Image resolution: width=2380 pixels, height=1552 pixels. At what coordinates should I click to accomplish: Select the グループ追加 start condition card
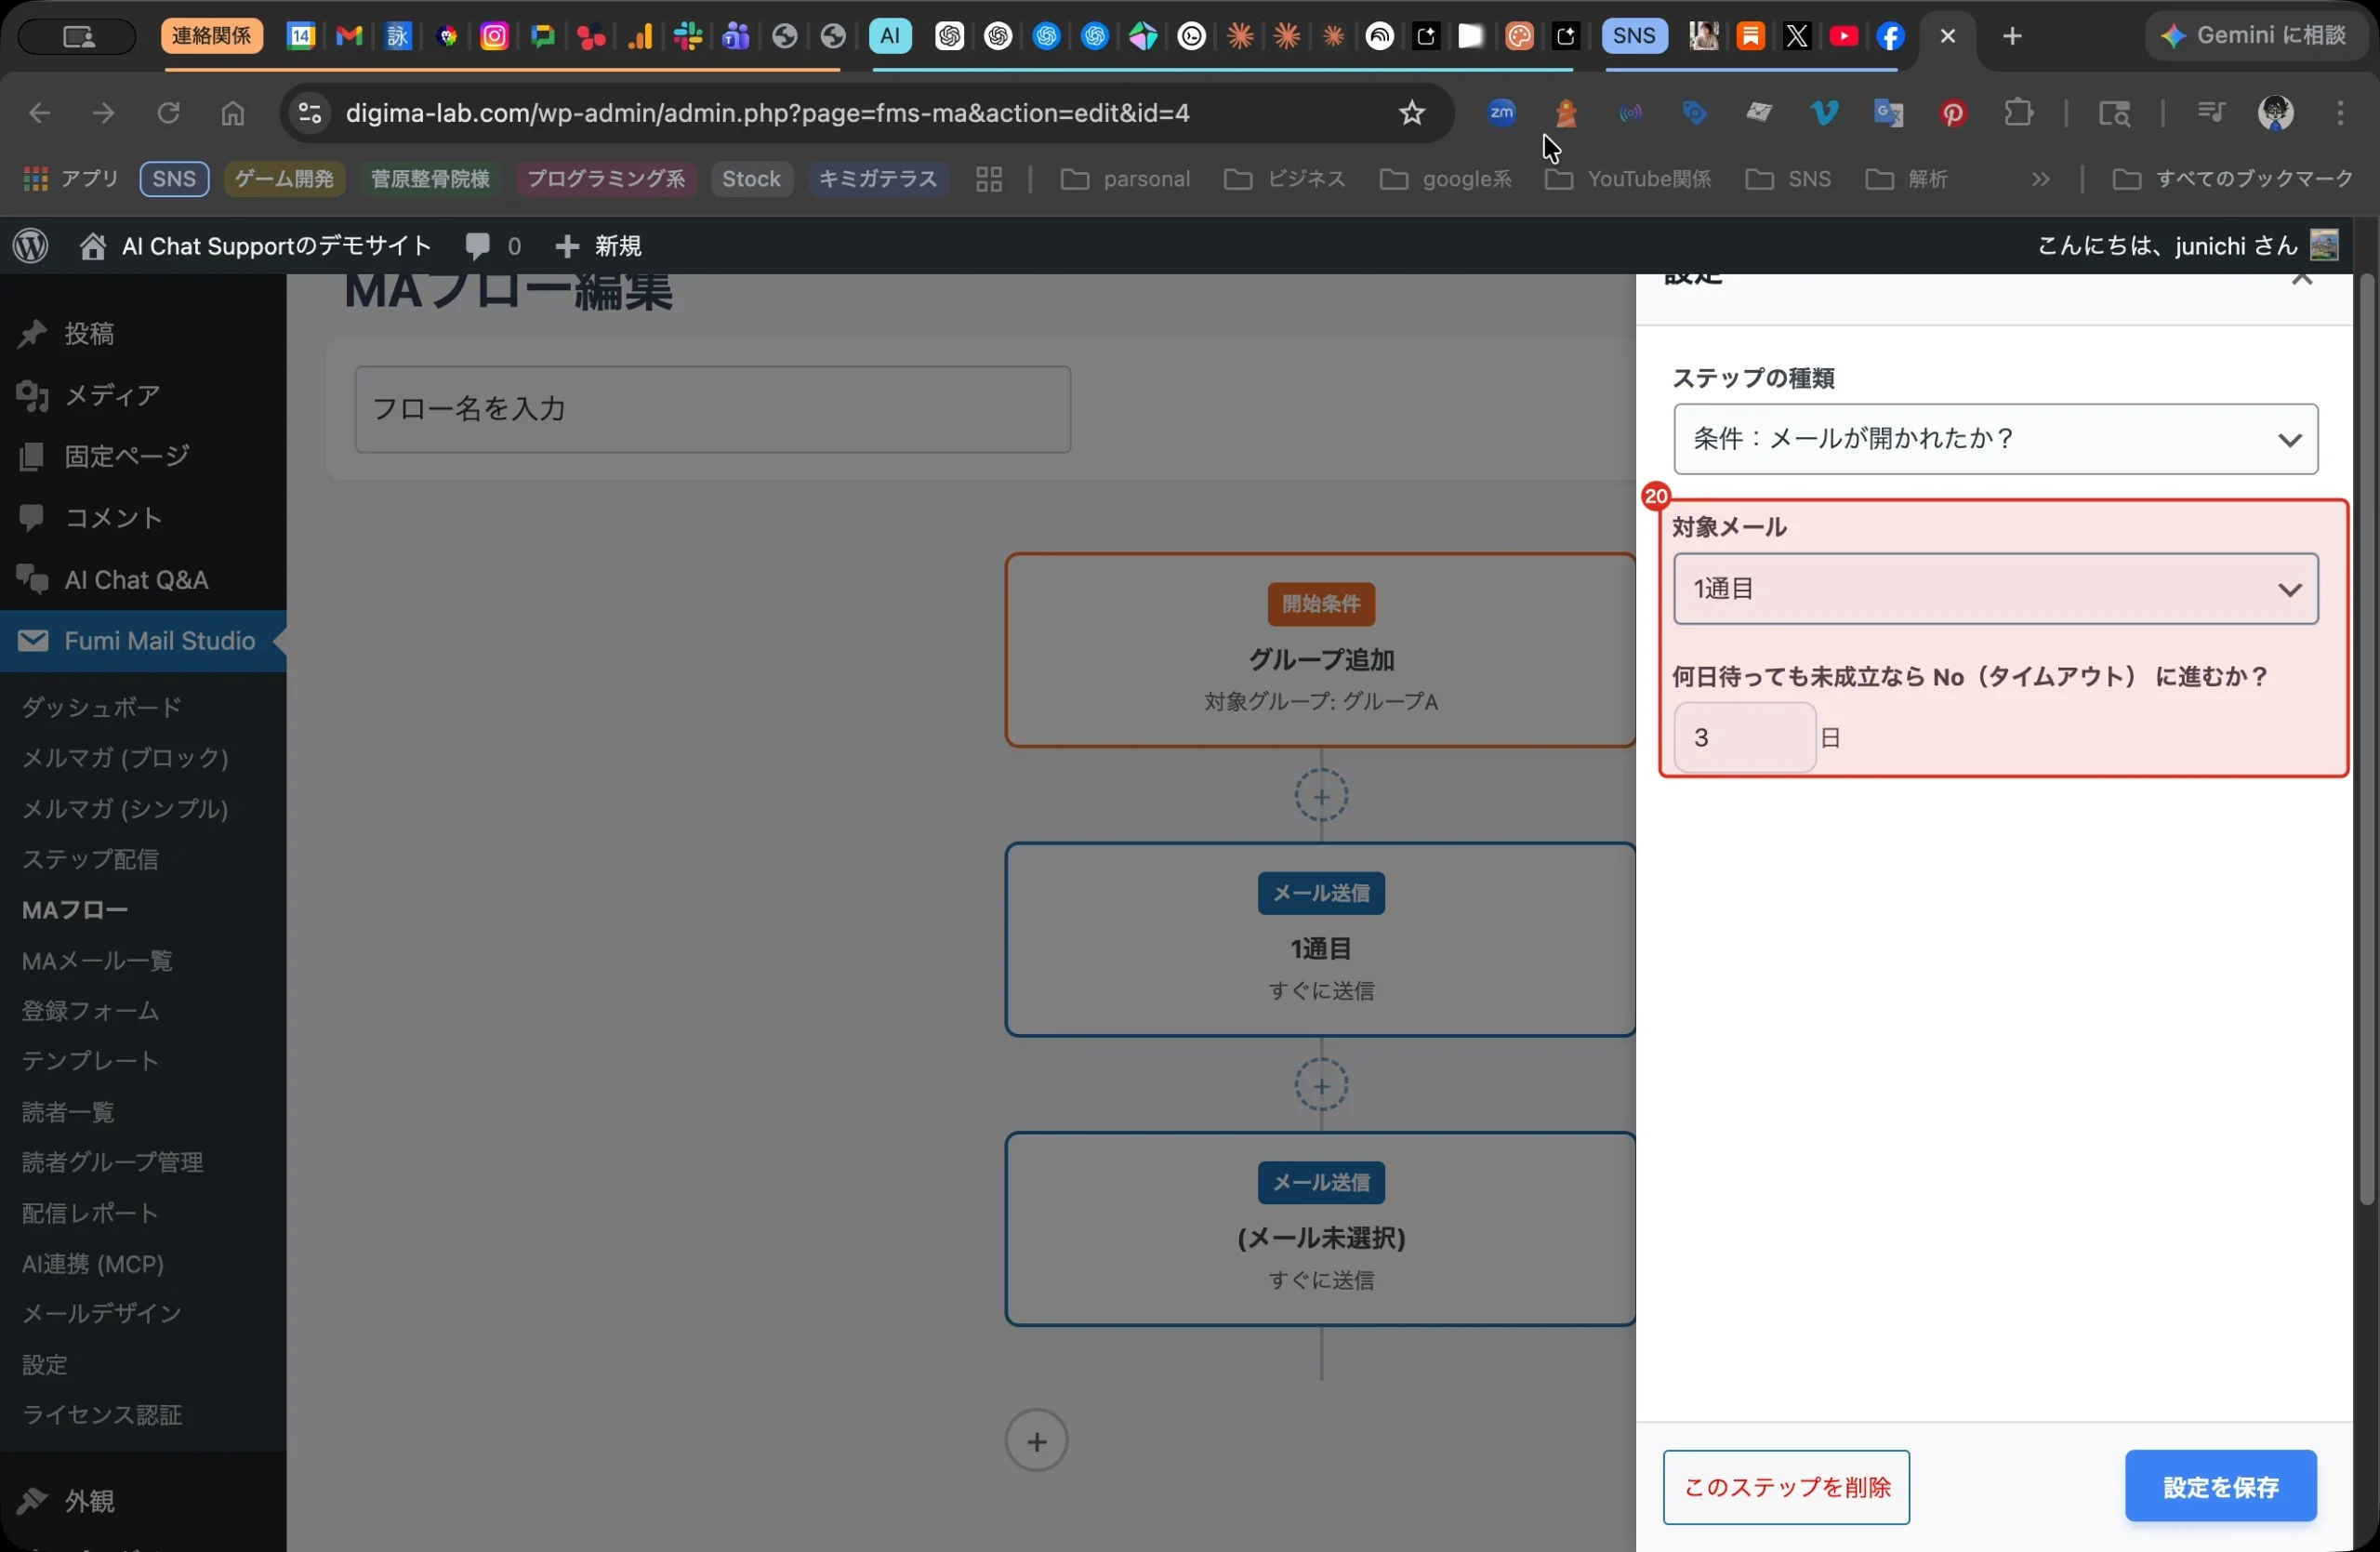pyautogui.click(x=1320, y=650)
